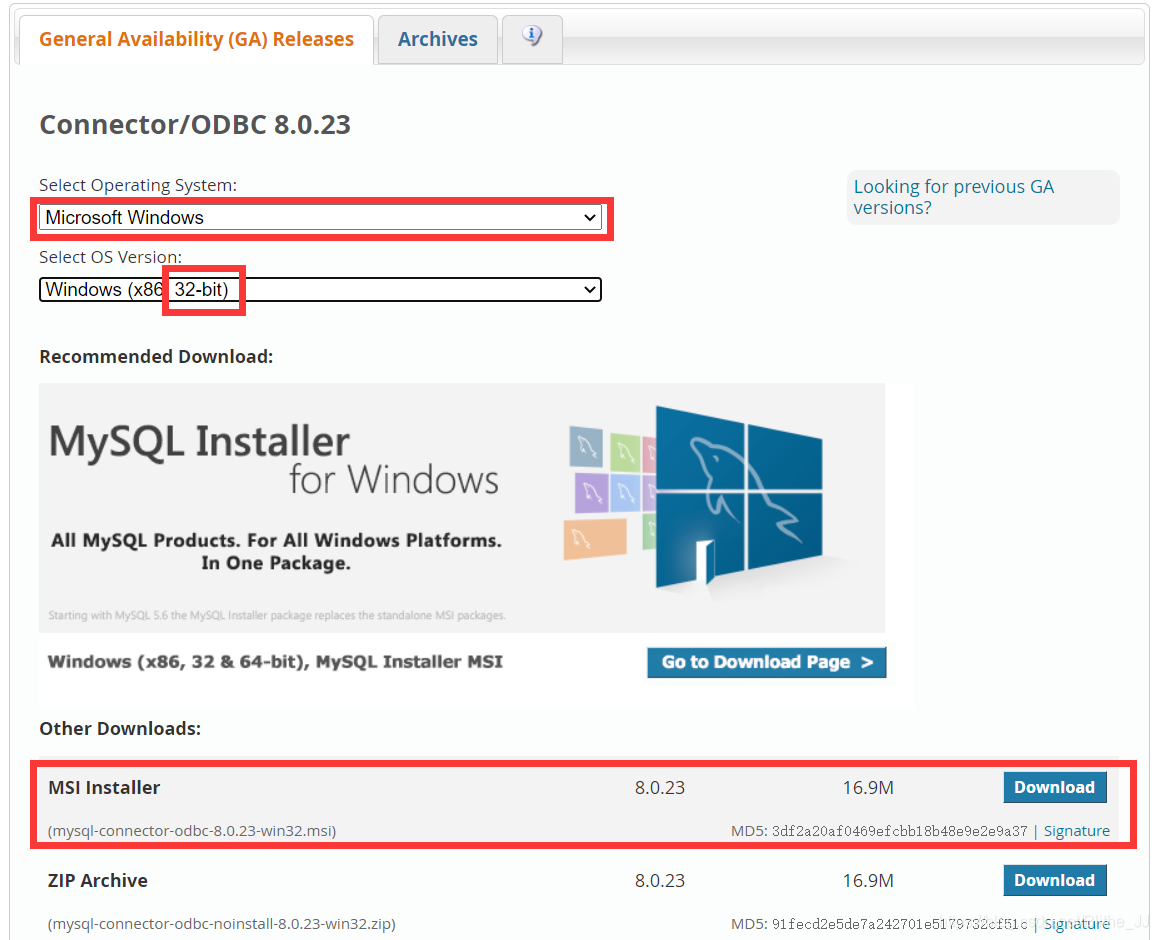This screenshot has height=940, width=1159.
Task: Click the Go to Download Page button
Action: tap(766, 662)
